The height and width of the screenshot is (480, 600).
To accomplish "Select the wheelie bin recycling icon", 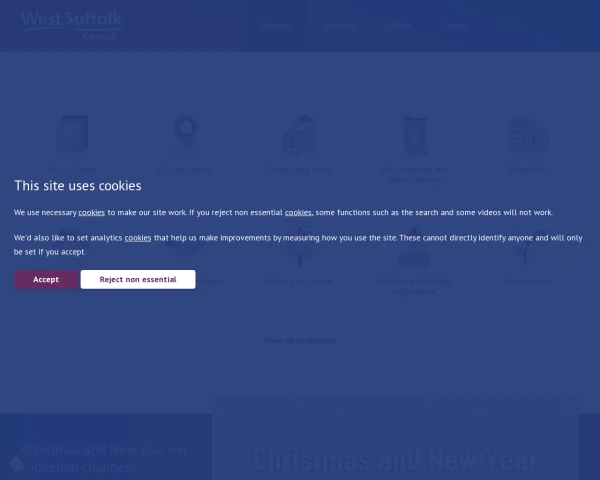I will point(413,136).
